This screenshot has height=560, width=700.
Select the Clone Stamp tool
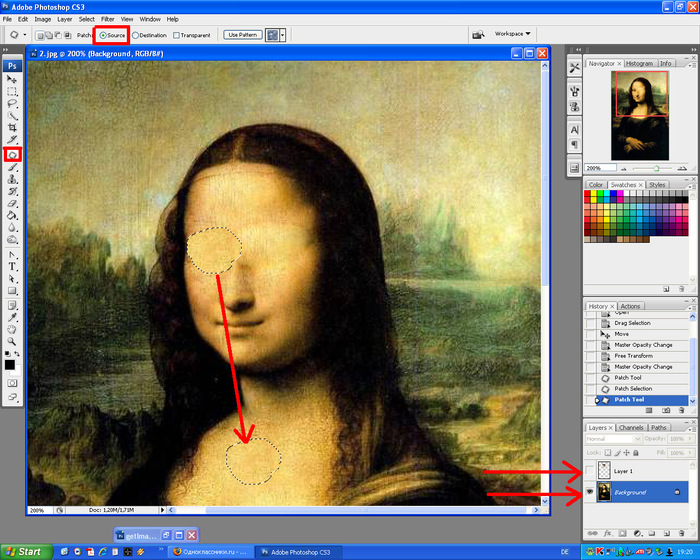pos(12,180)
